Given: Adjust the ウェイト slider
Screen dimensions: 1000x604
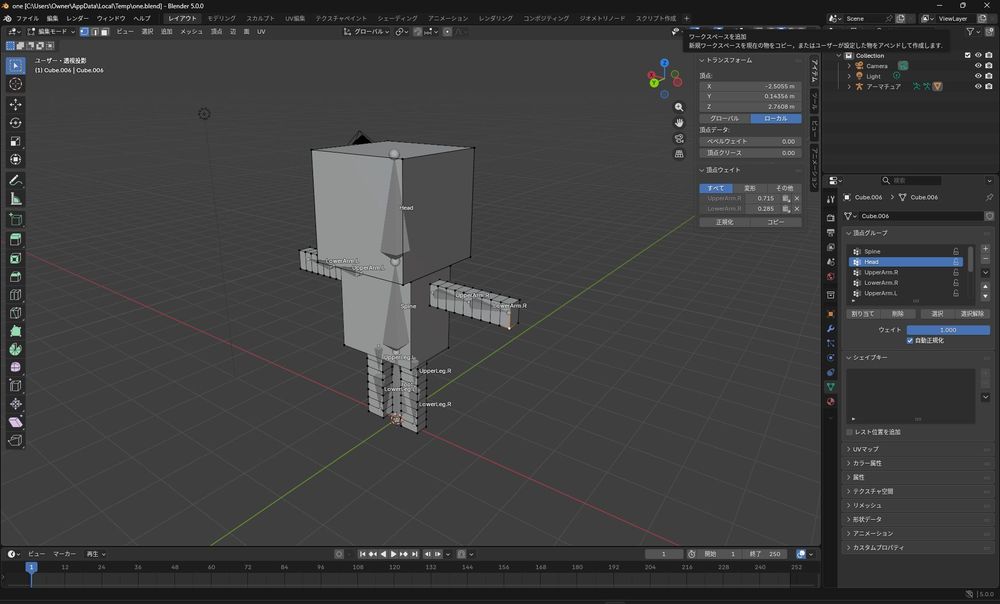Looking at the screenshot, I should click(946, 329).
